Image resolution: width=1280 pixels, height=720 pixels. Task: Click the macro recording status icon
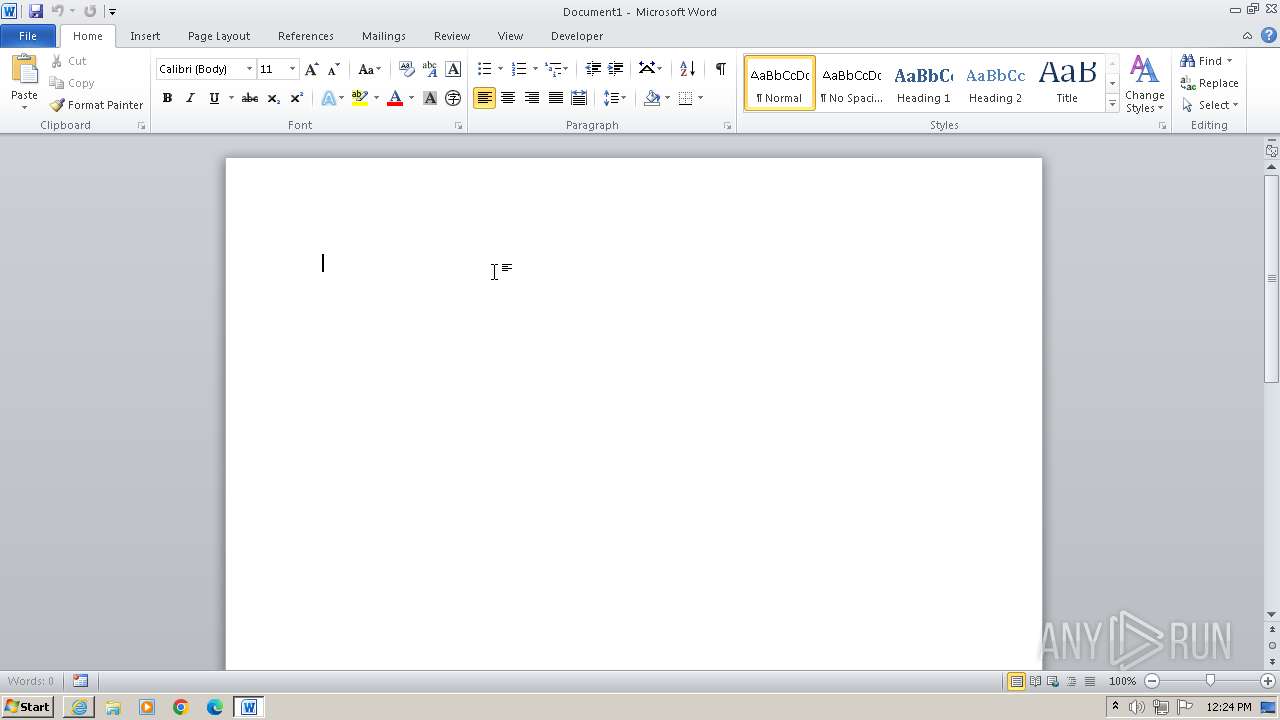click(x=80, y=681)
